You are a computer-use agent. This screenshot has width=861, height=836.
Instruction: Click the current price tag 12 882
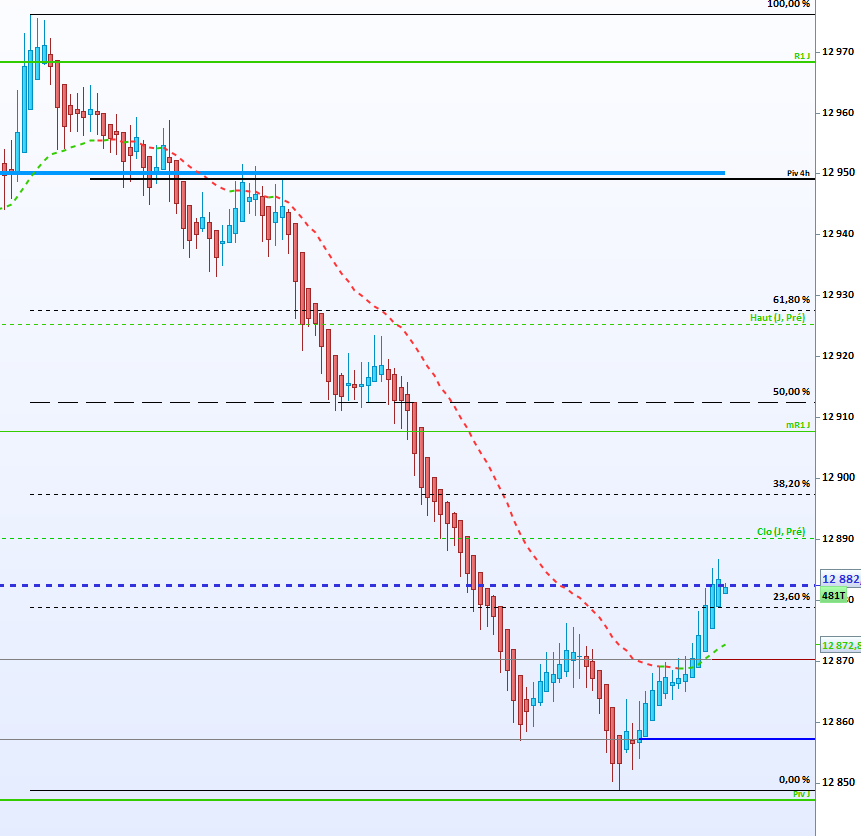(841, 579)
